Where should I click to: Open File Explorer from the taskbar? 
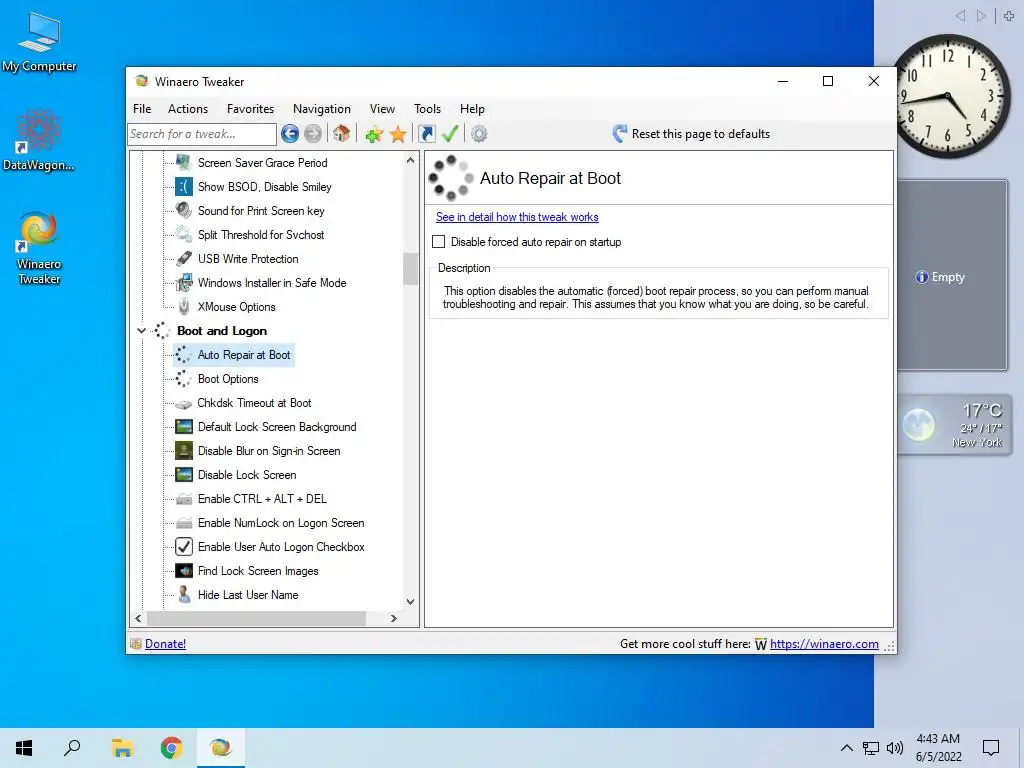click(122, 748)
